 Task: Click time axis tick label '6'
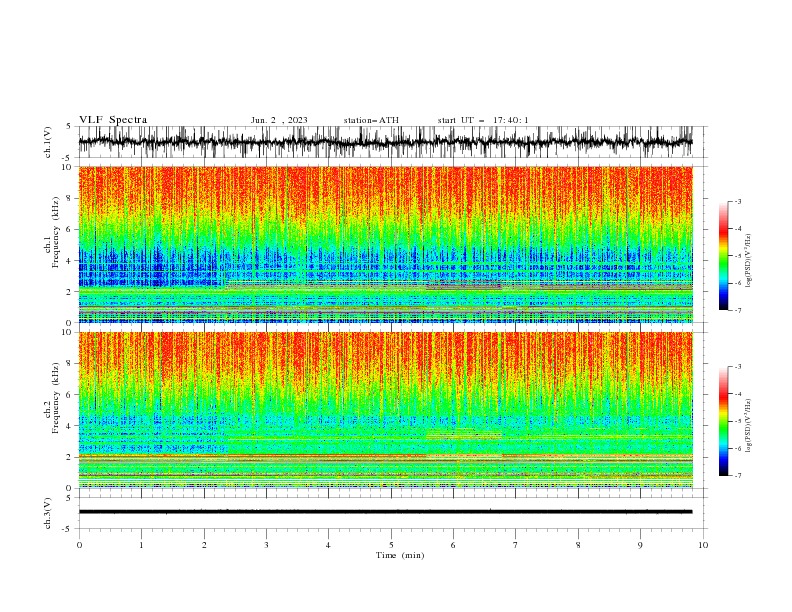[x=453, y=545]
